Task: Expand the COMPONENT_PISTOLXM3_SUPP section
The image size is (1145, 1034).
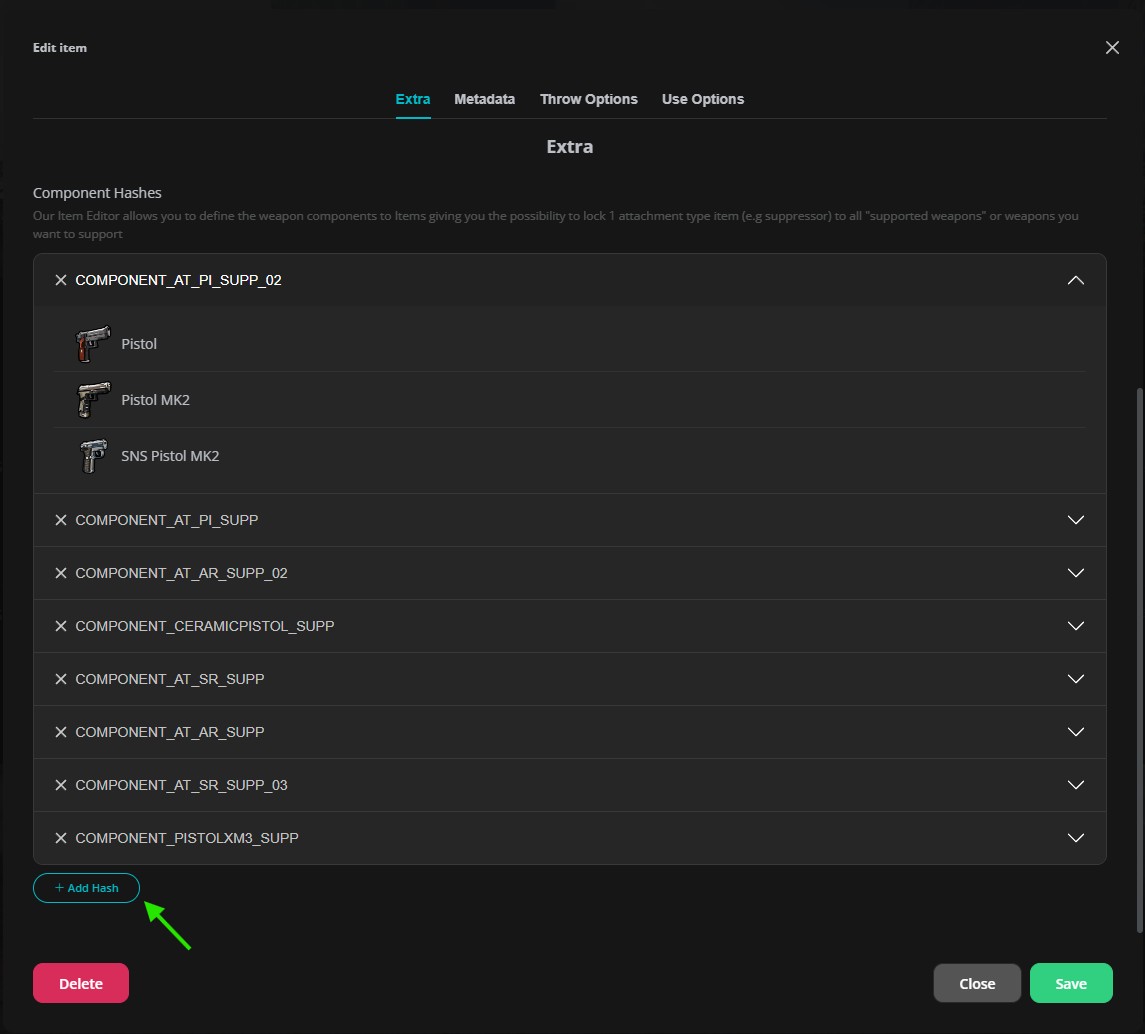Action: click(x=1076, y=837)
